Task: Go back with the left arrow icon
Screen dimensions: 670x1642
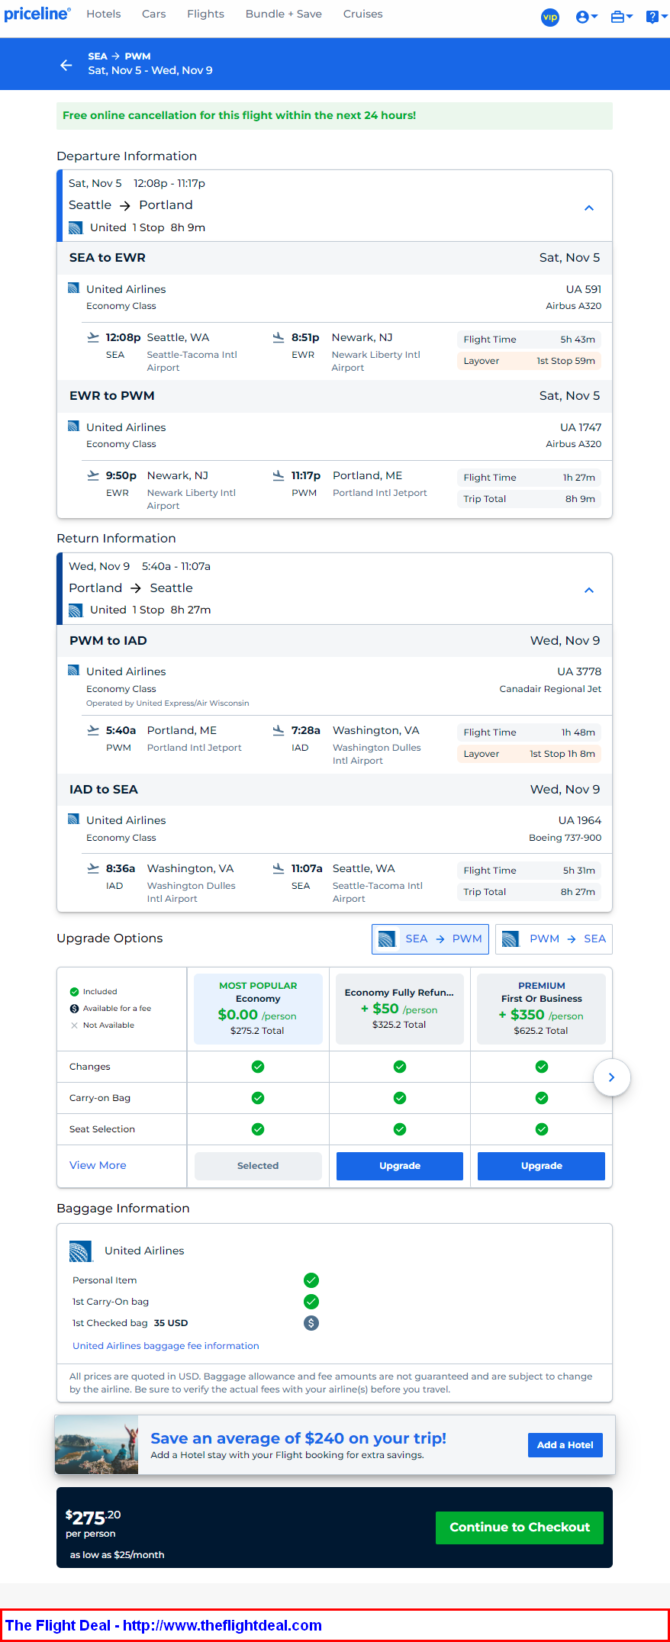Action: pos(66,64)
